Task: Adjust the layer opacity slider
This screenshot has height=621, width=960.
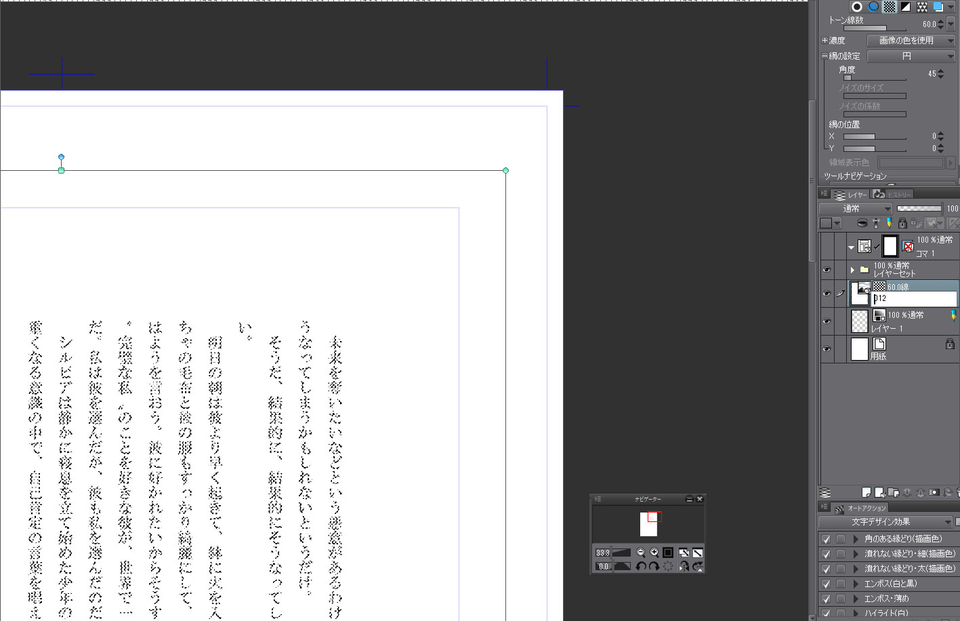Action: pyautogui.click(x=920, y=209)
